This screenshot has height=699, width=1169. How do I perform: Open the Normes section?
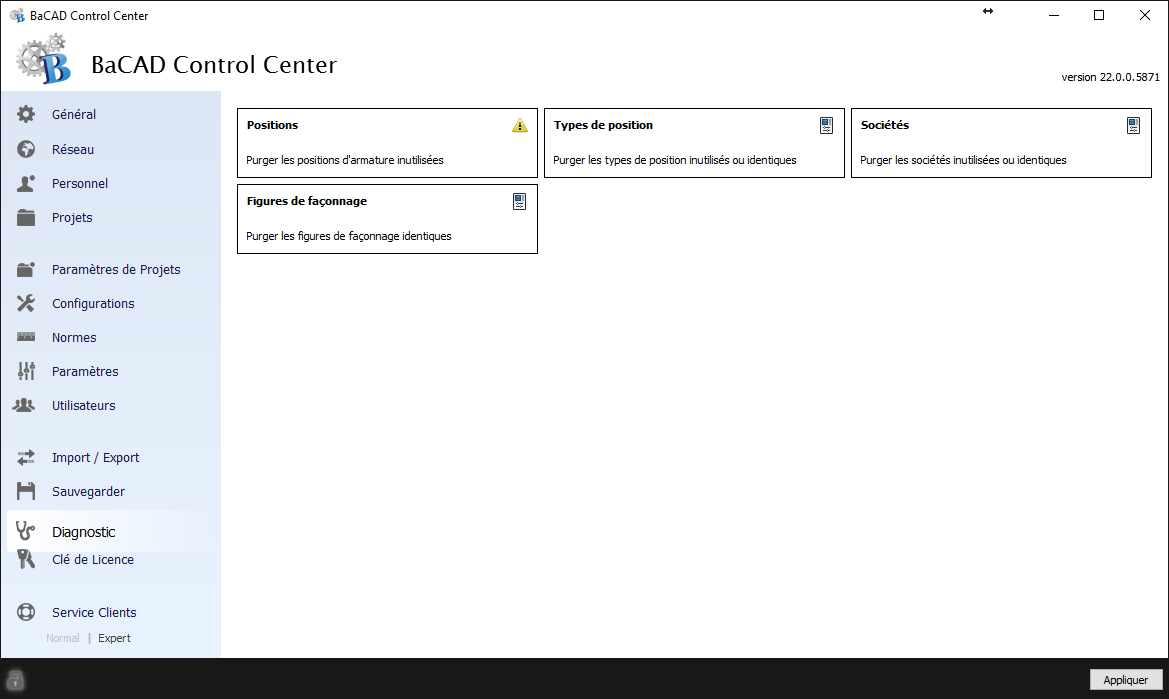pyautogui.click(x=74, y=338)
